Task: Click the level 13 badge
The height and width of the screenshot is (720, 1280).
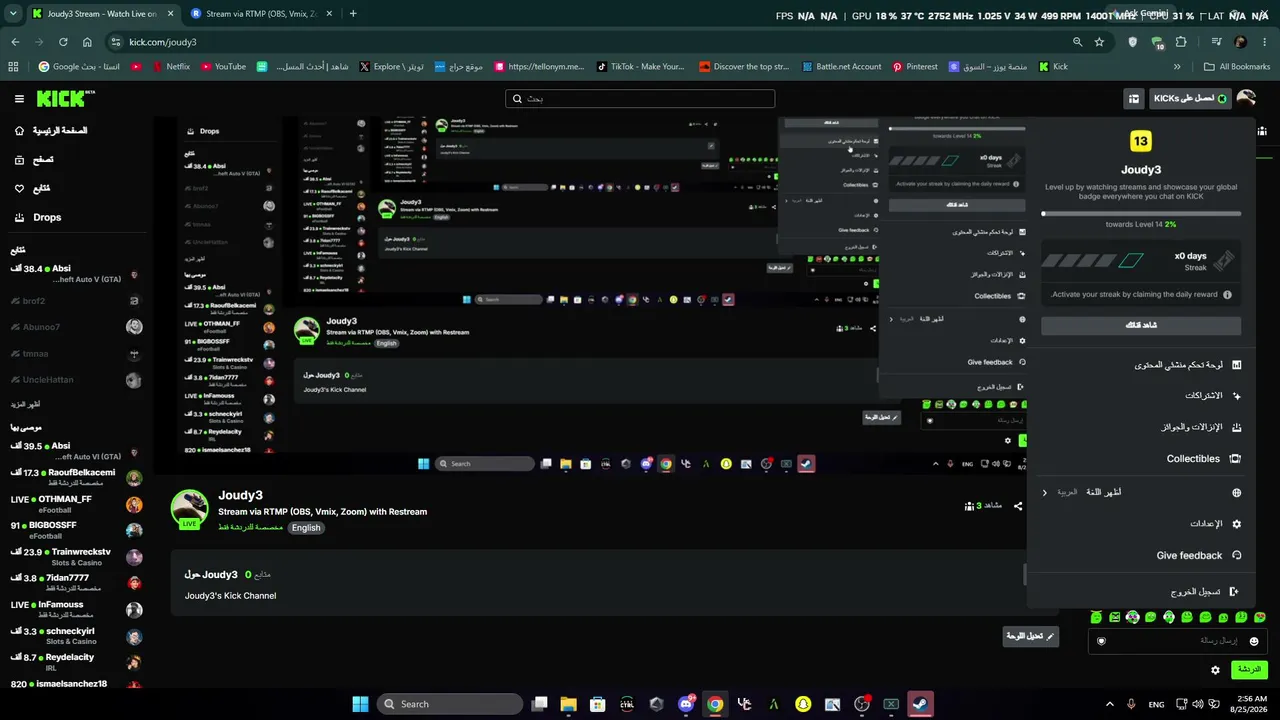Action: 1140,141
